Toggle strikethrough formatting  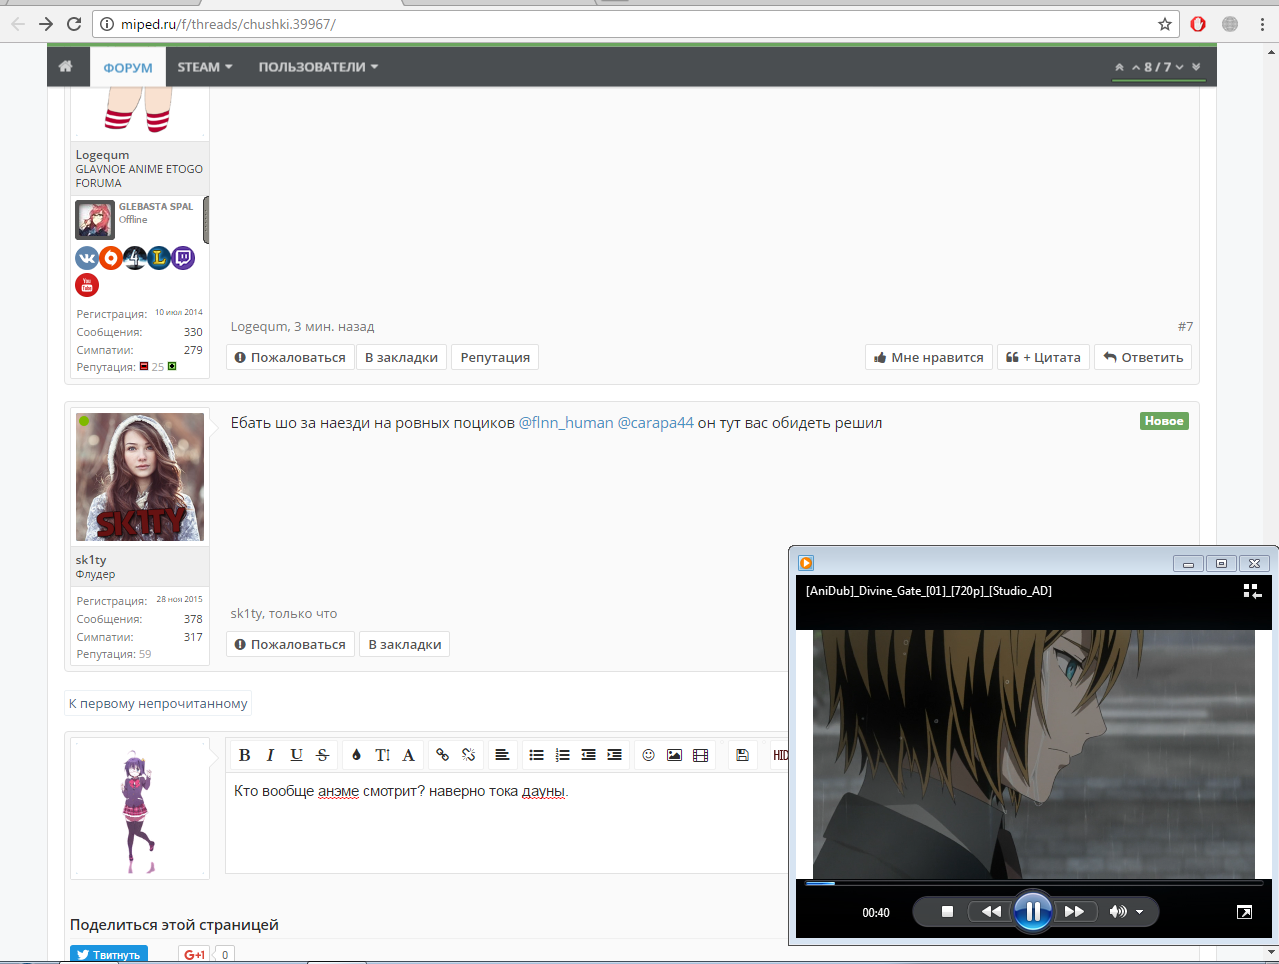pos(322,755)
